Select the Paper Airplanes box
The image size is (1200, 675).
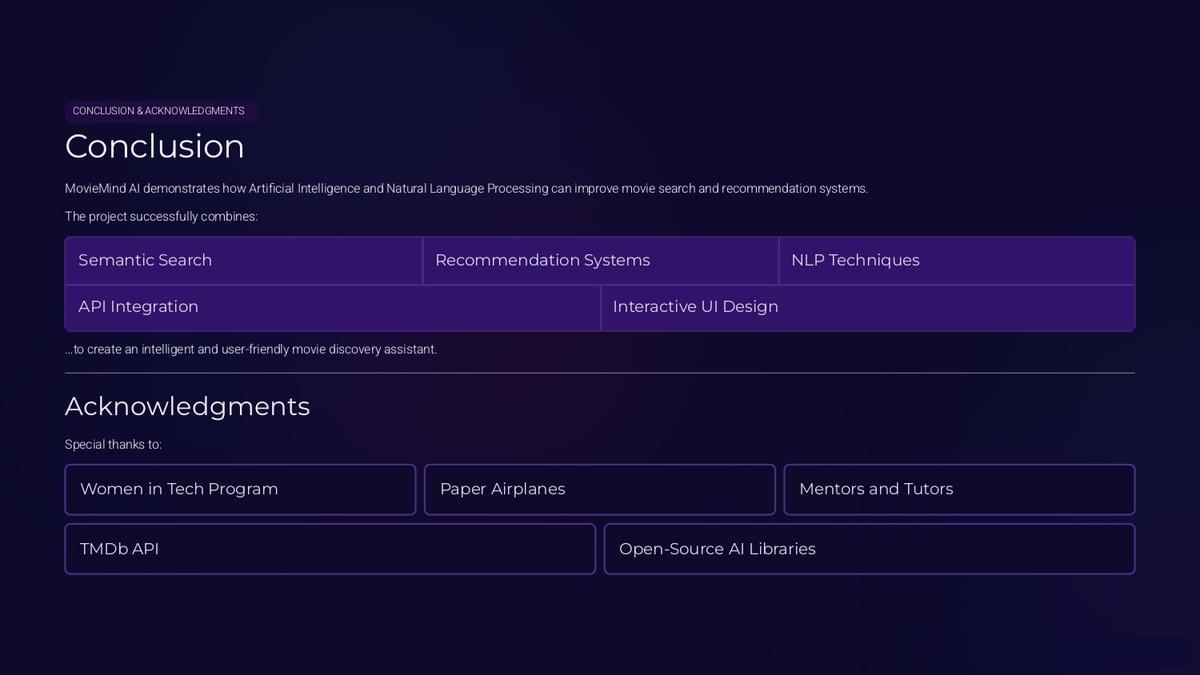click(x=600, y=489)
